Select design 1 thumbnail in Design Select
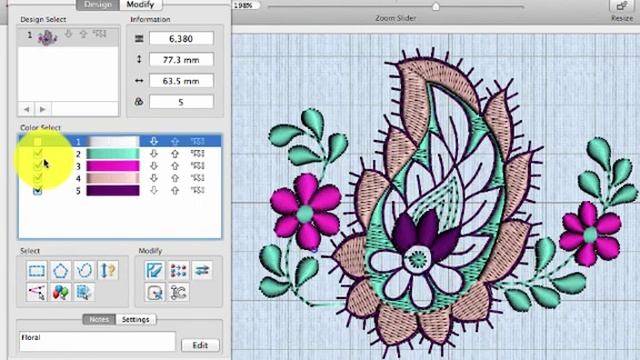640x360 pixels. pos(47,37)
